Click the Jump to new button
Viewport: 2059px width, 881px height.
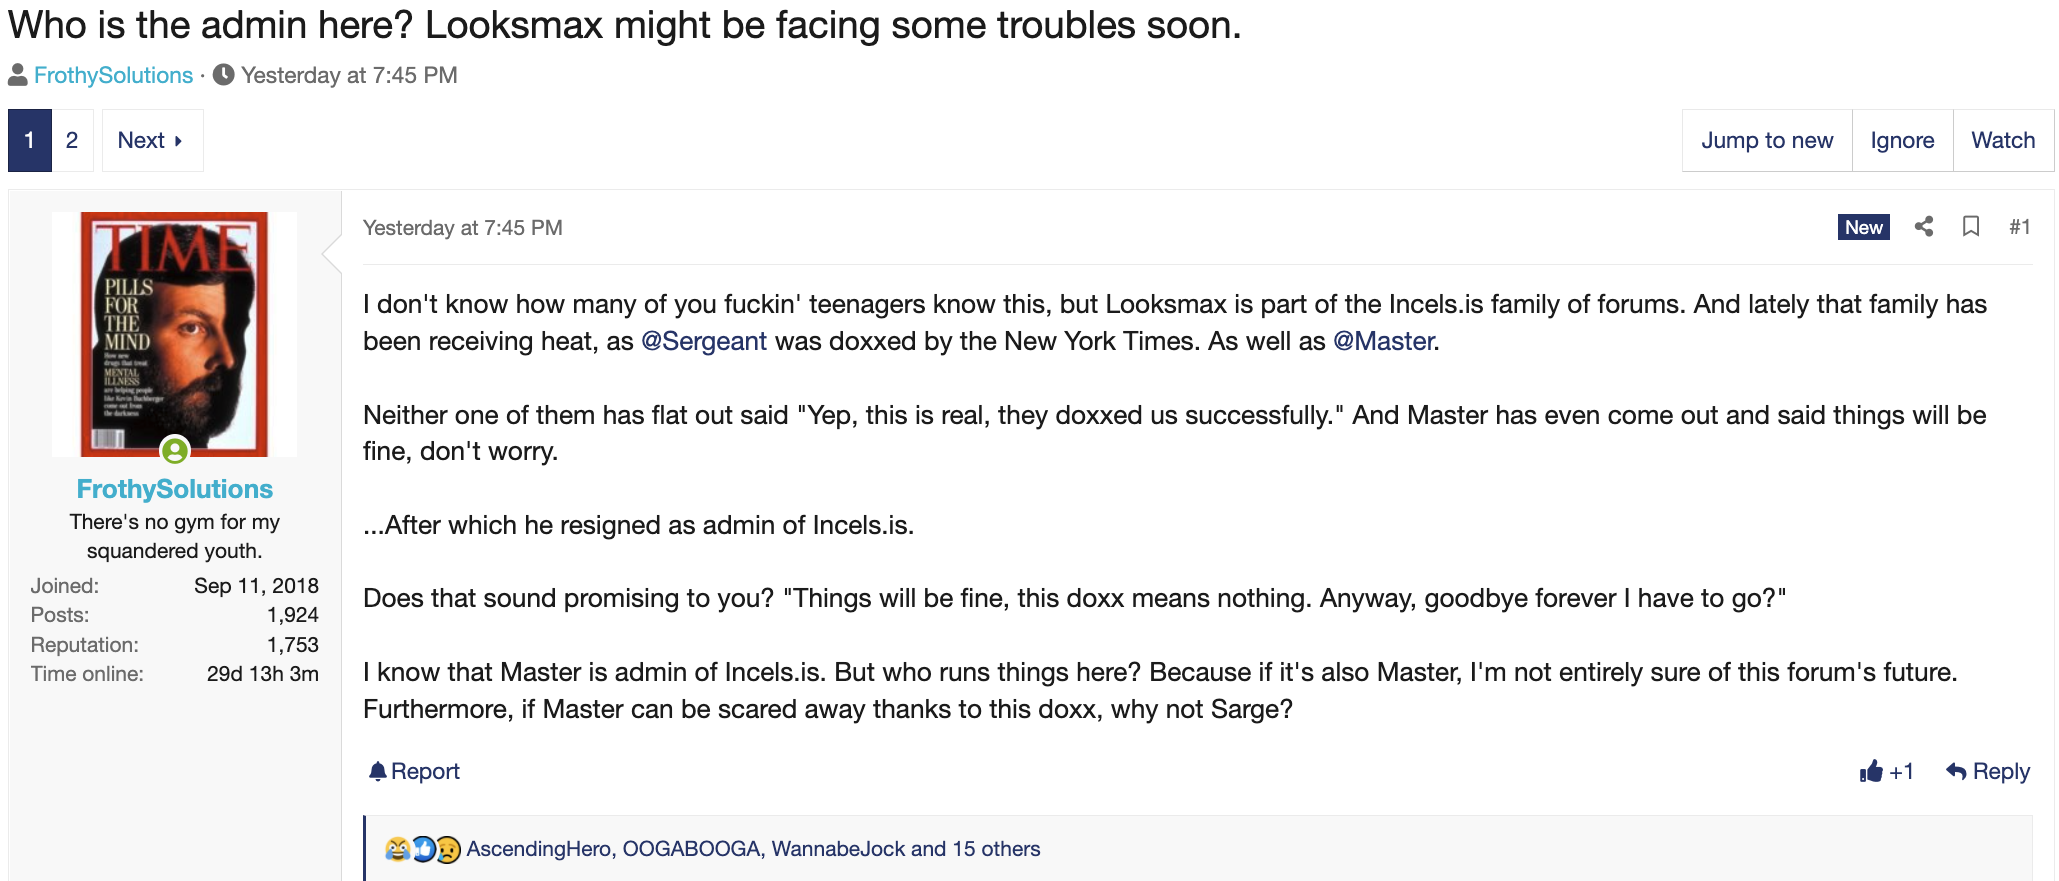point(1767,140)
